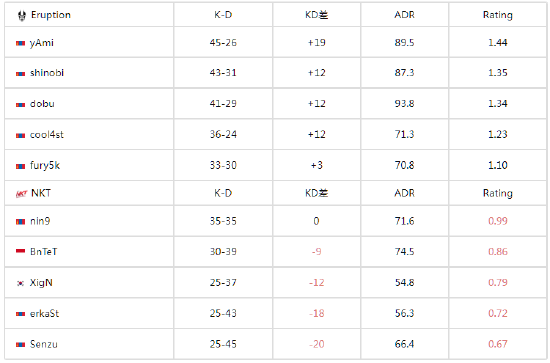Screen dimensions: 550x363
Task: Click the Eruption team logo icon
Action: [22, 15]
